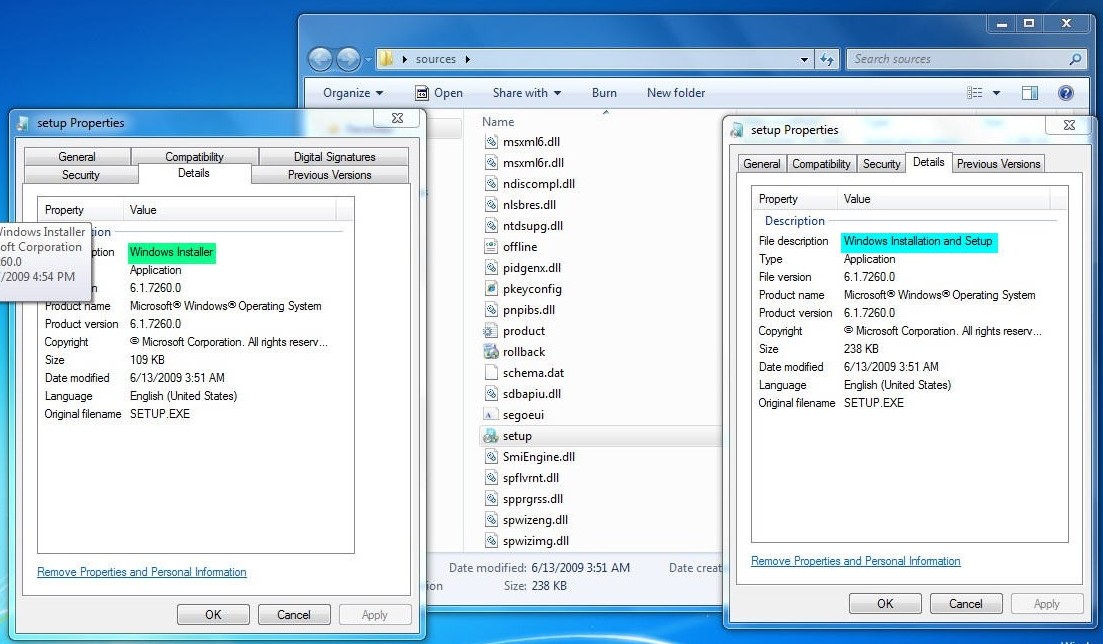Viewport: 1103px width, 644px height.
Task: Expand the address bar history dropdown
Action: [804, 60]
